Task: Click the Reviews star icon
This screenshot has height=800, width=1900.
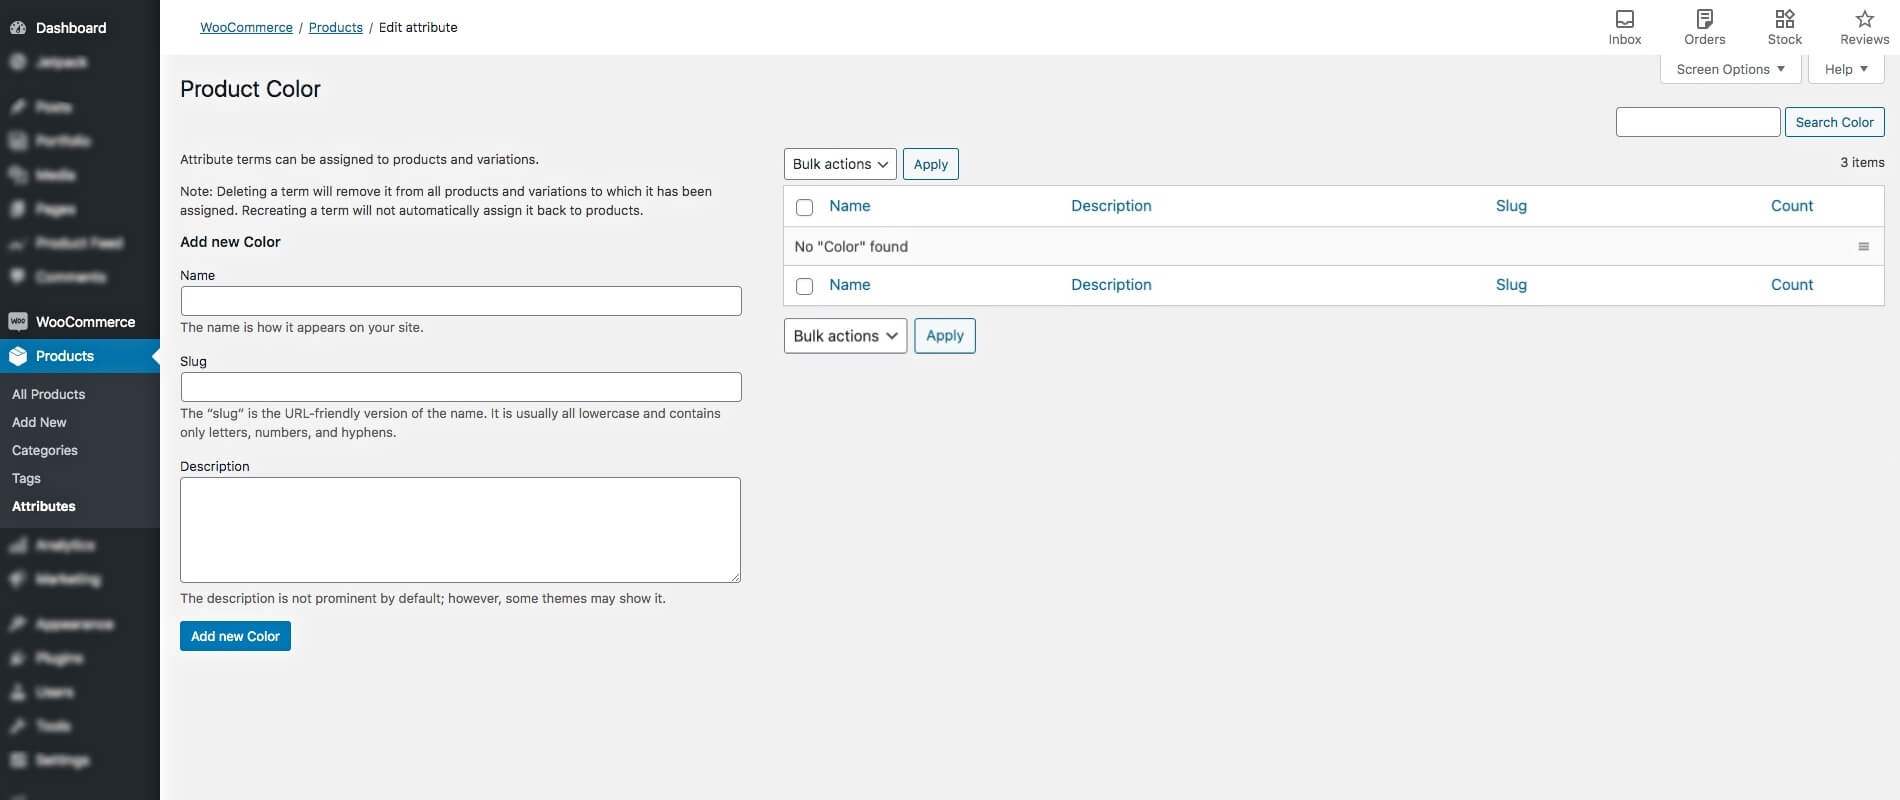Action: (1864, 19)
